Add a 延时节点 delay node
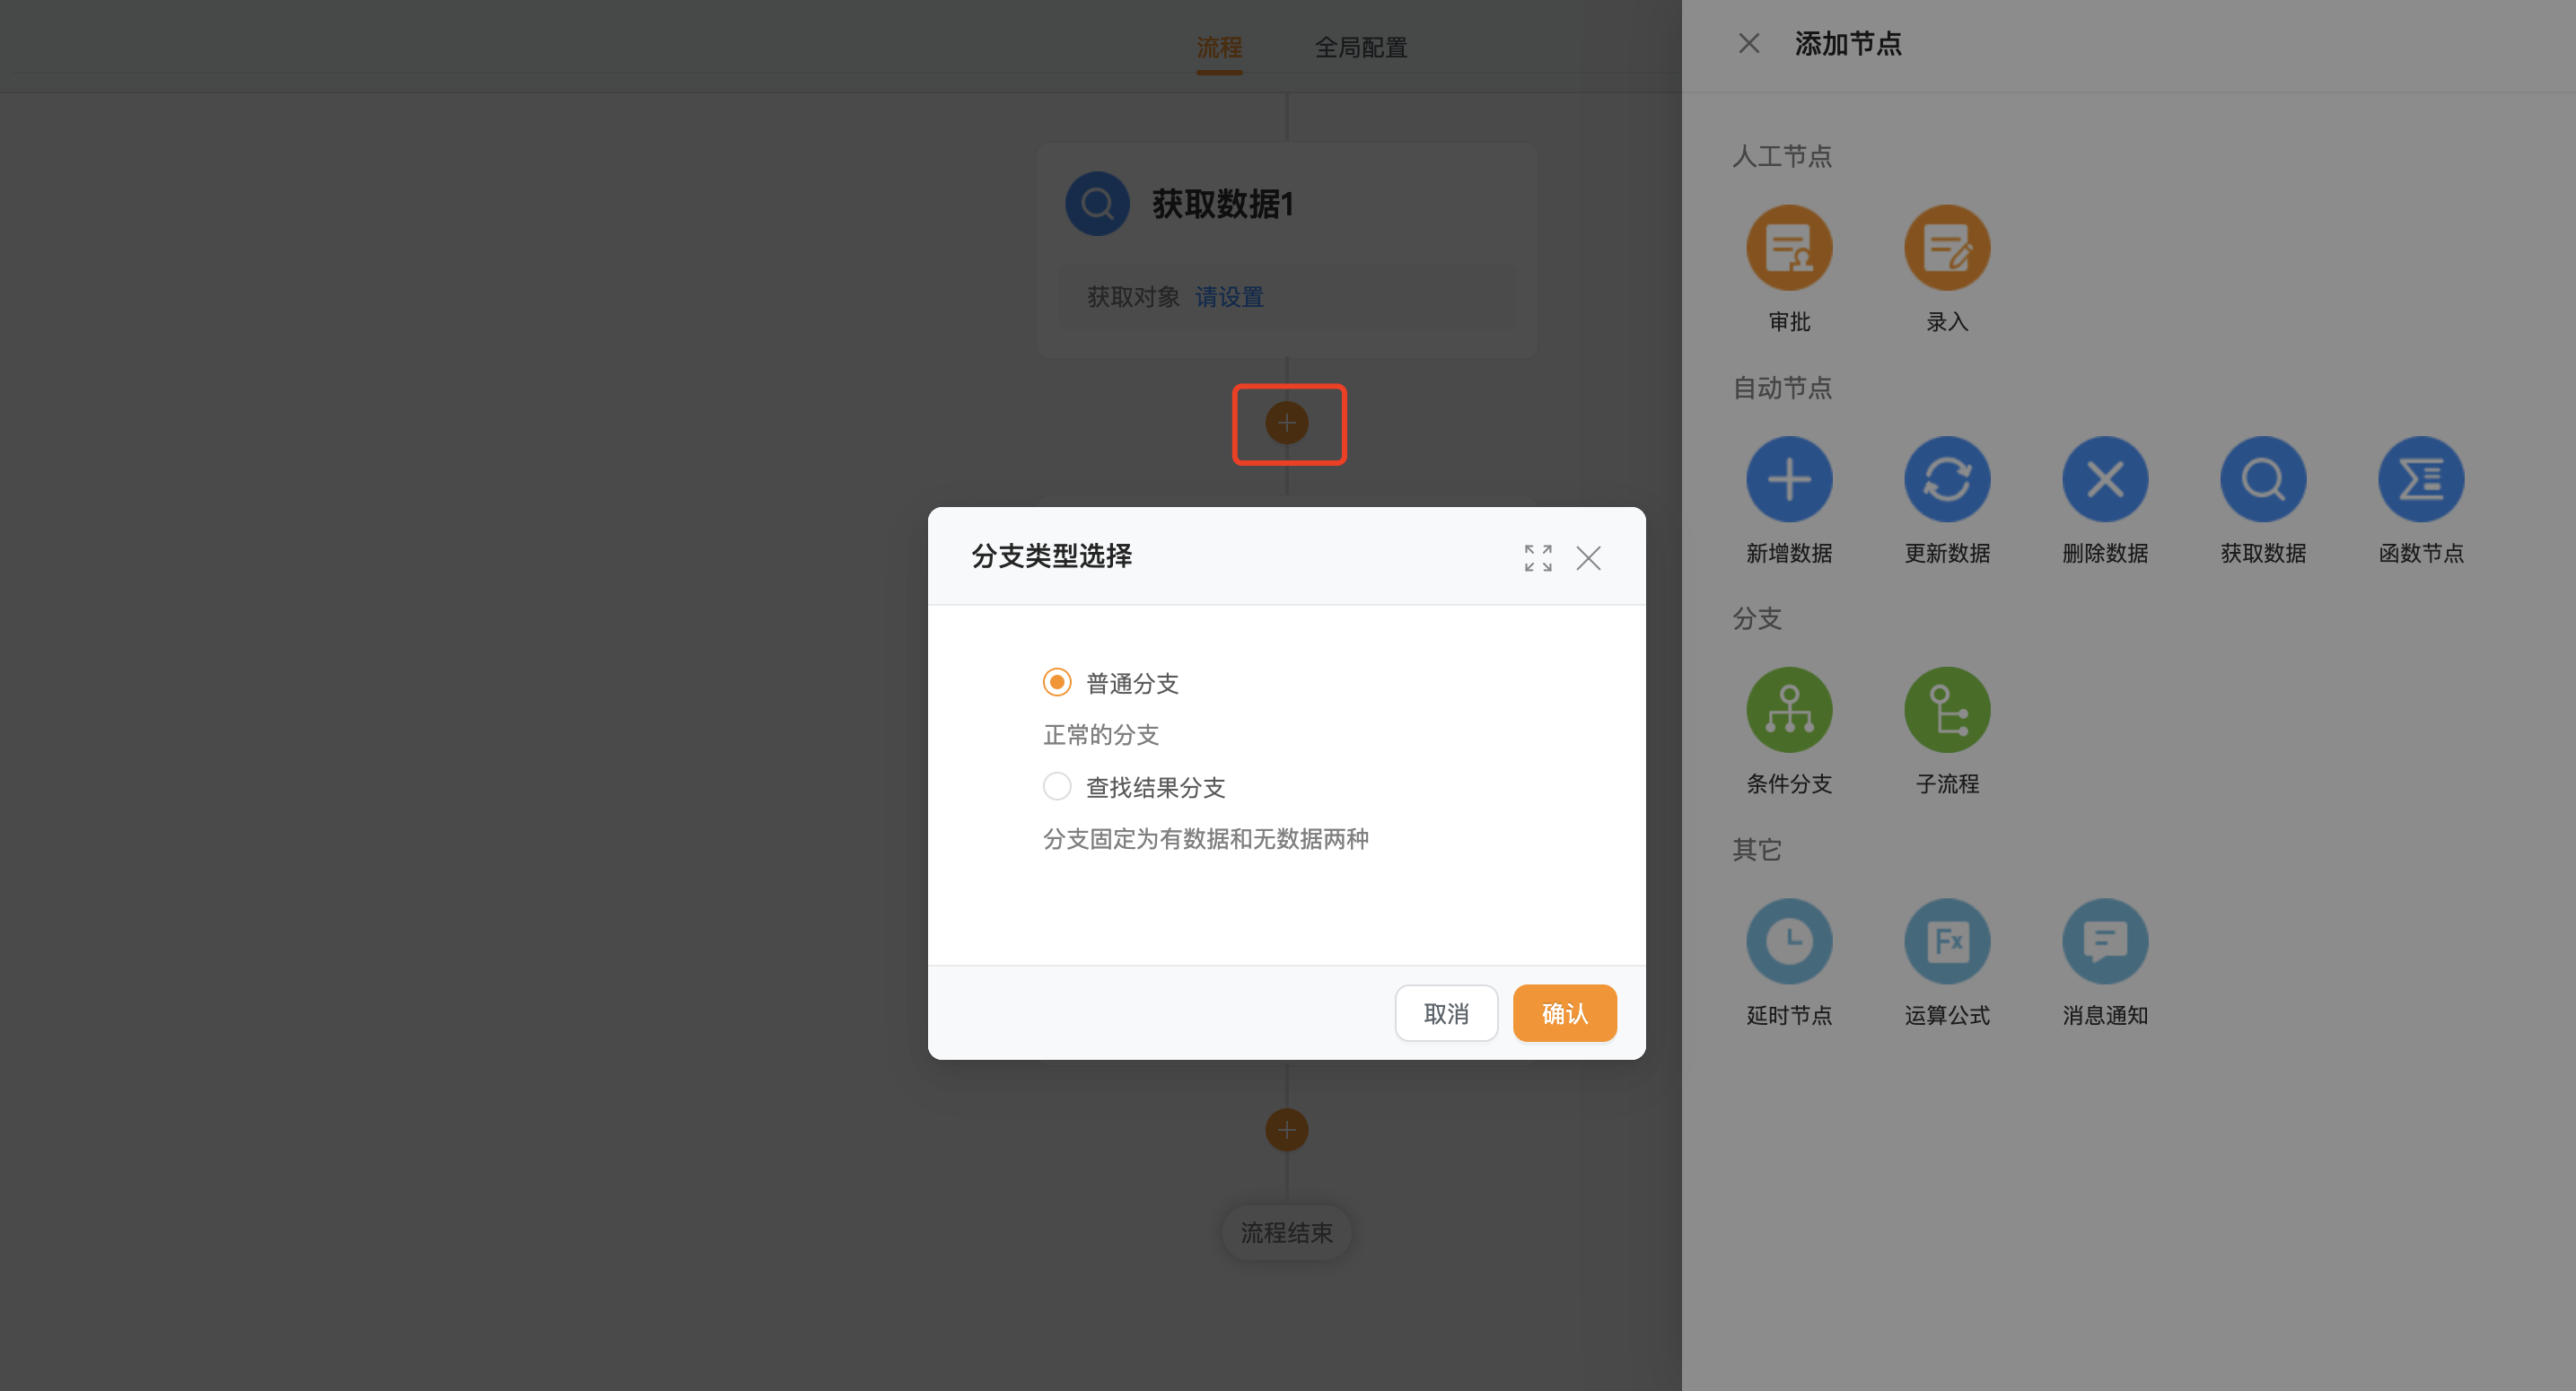The width and height of the screenshot is (2576, 1391). click(1789, 941)
